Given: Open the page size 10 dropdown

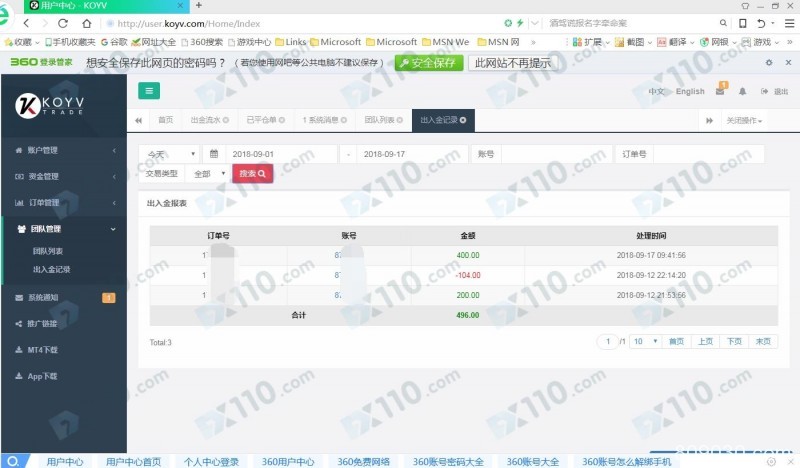Looking at the screenshot, I should pyautogui.click(x=645, y=341).
